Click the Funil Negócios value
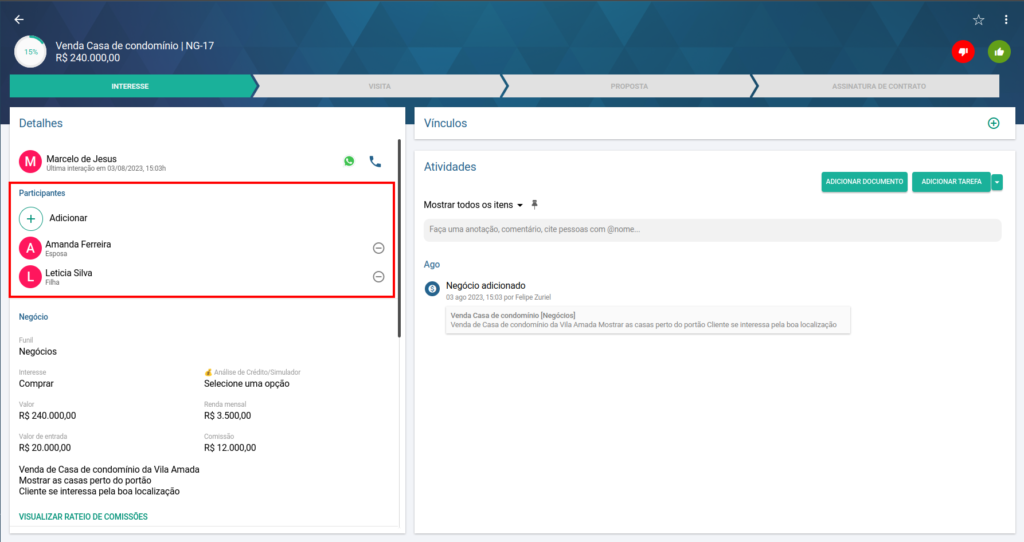The height and width of the screenshot is (542, 1024). pos(38,352)
